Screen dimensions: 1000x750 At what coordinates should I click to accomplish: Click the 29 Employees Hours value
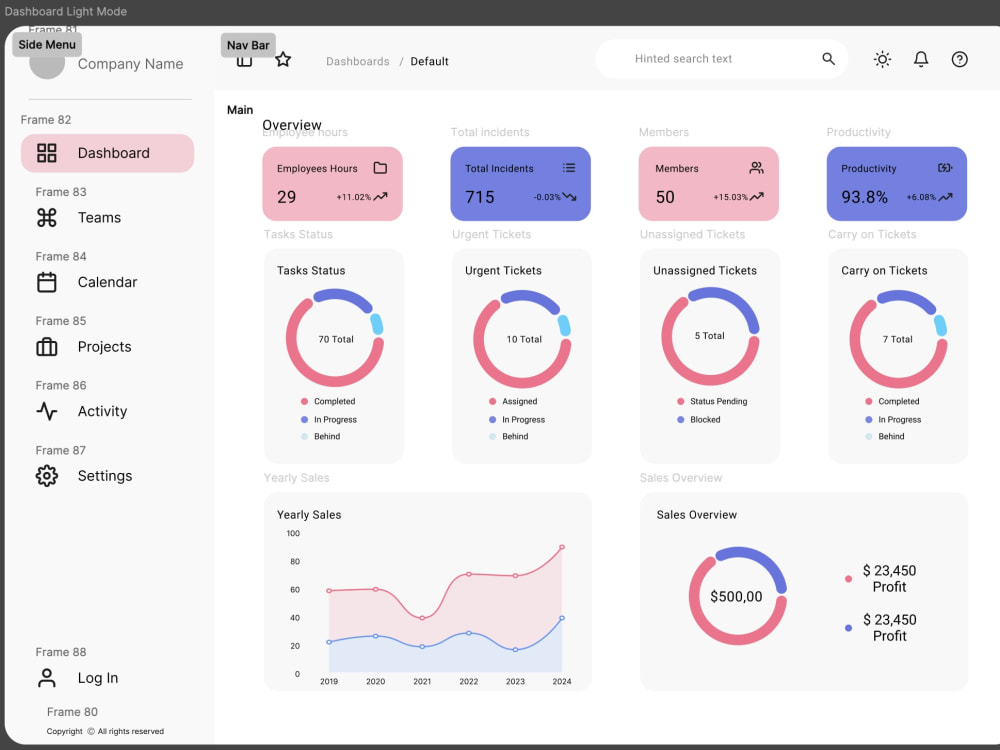click(x=286, y=197)
